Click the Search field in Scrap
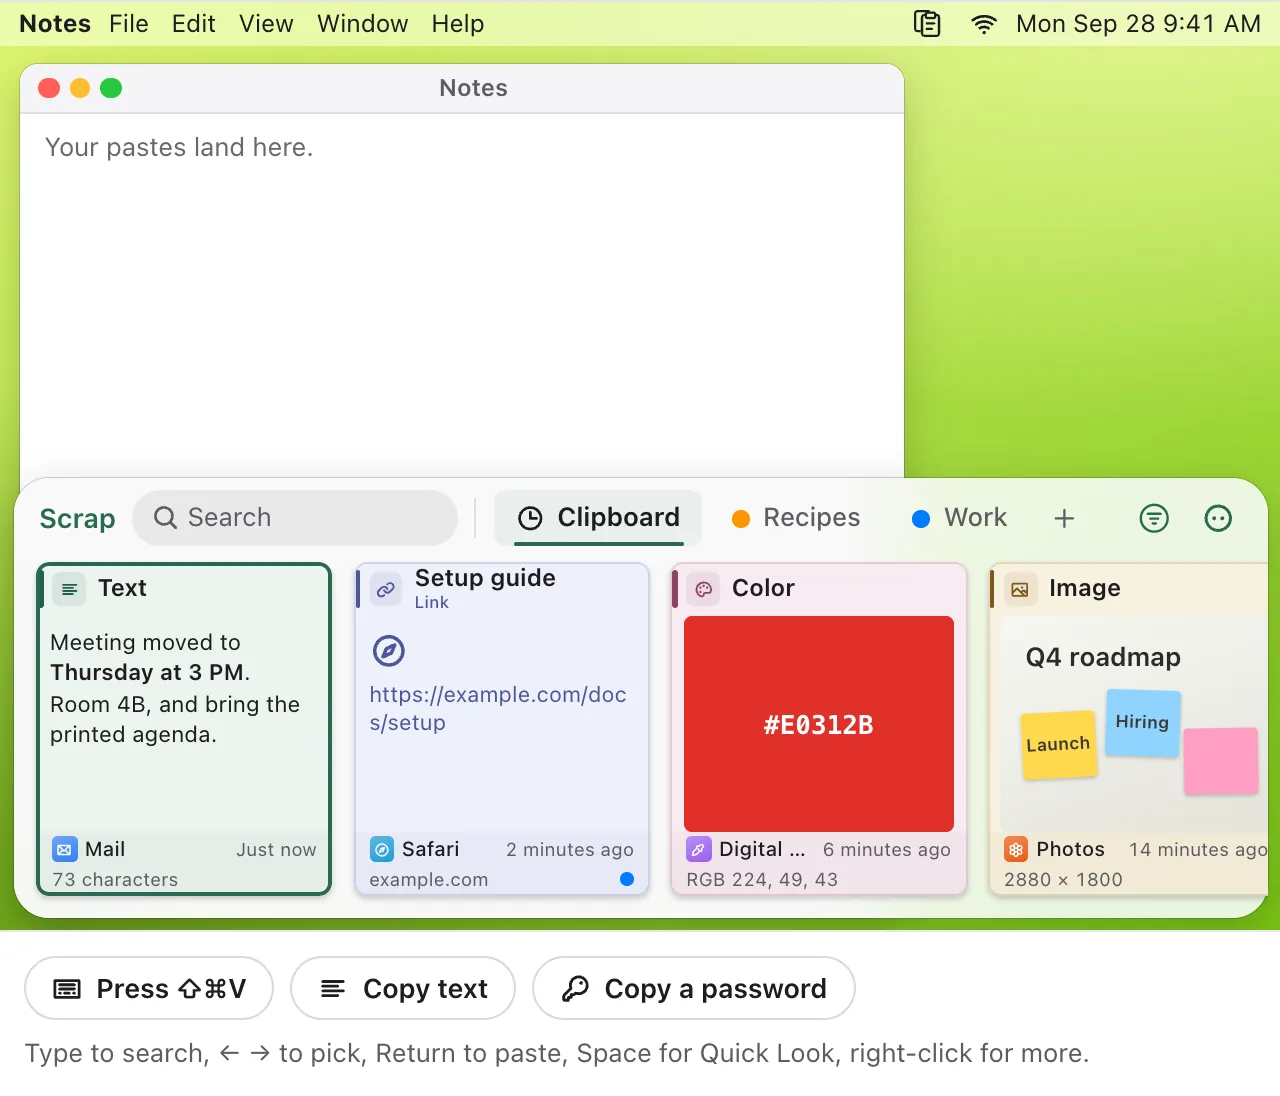The width and height of the screenshot is (1280, 1096). 295,518
